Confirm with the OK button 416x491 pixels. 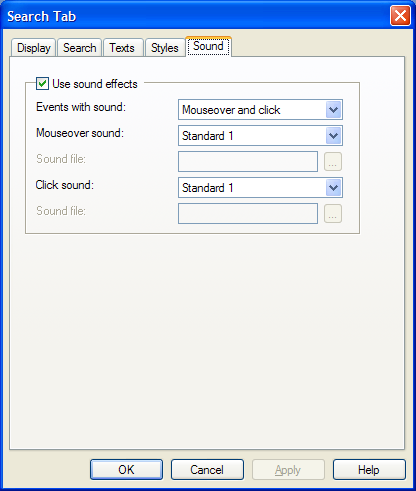click(x=126, y=470)
